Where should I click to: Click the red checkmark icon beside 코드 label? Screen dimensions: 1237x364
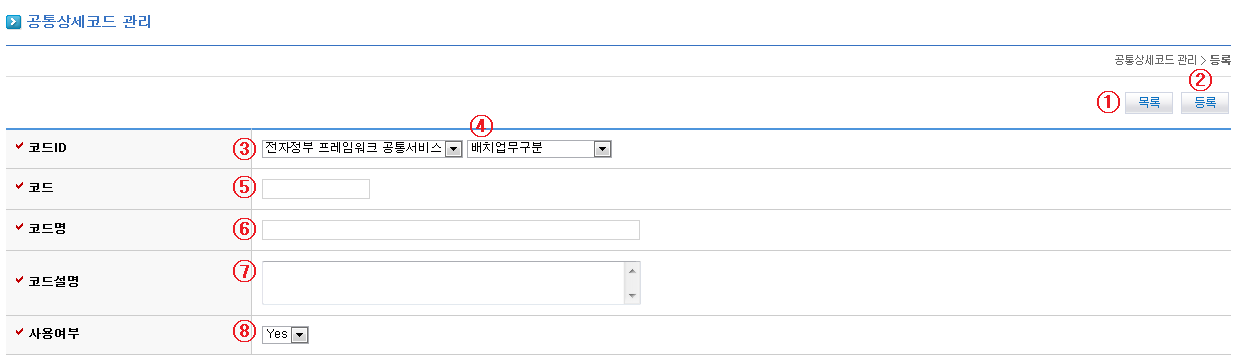20,187
